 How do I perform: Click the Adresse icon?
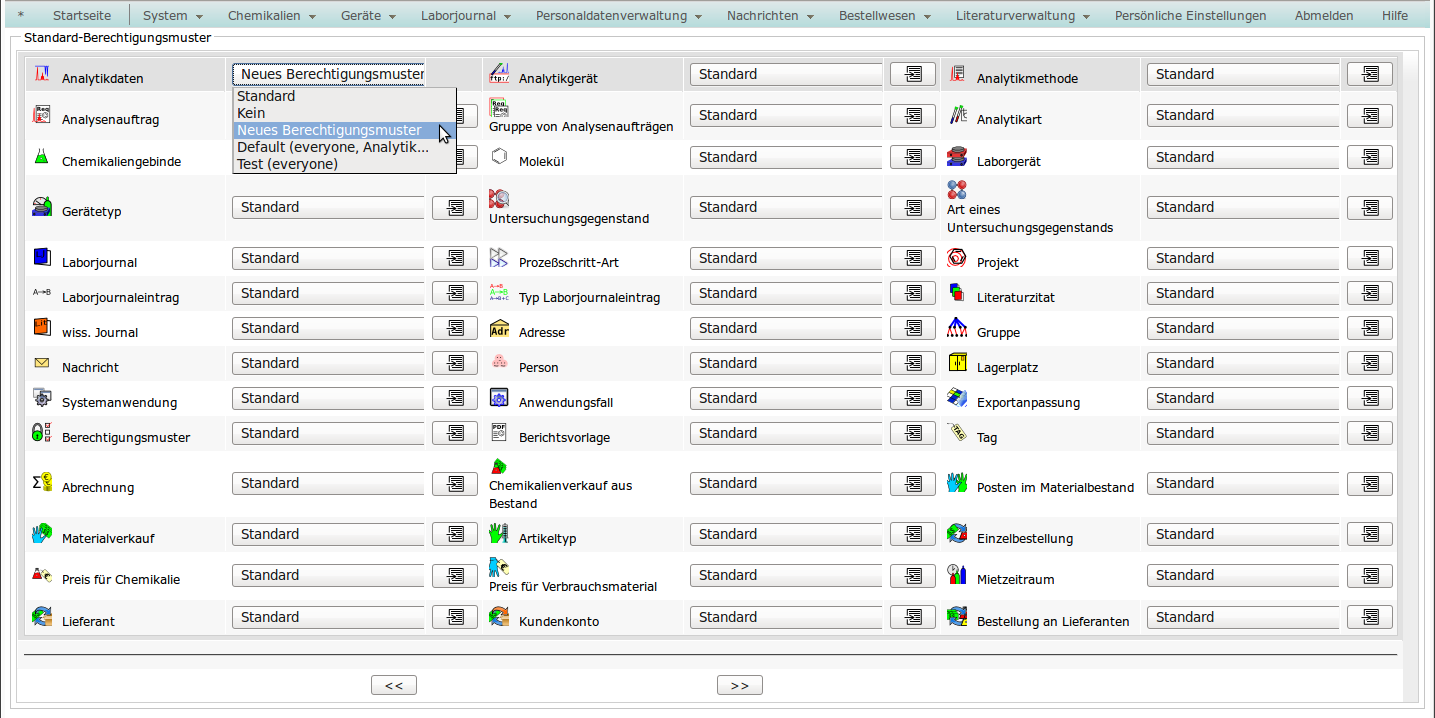click(499, 329)
